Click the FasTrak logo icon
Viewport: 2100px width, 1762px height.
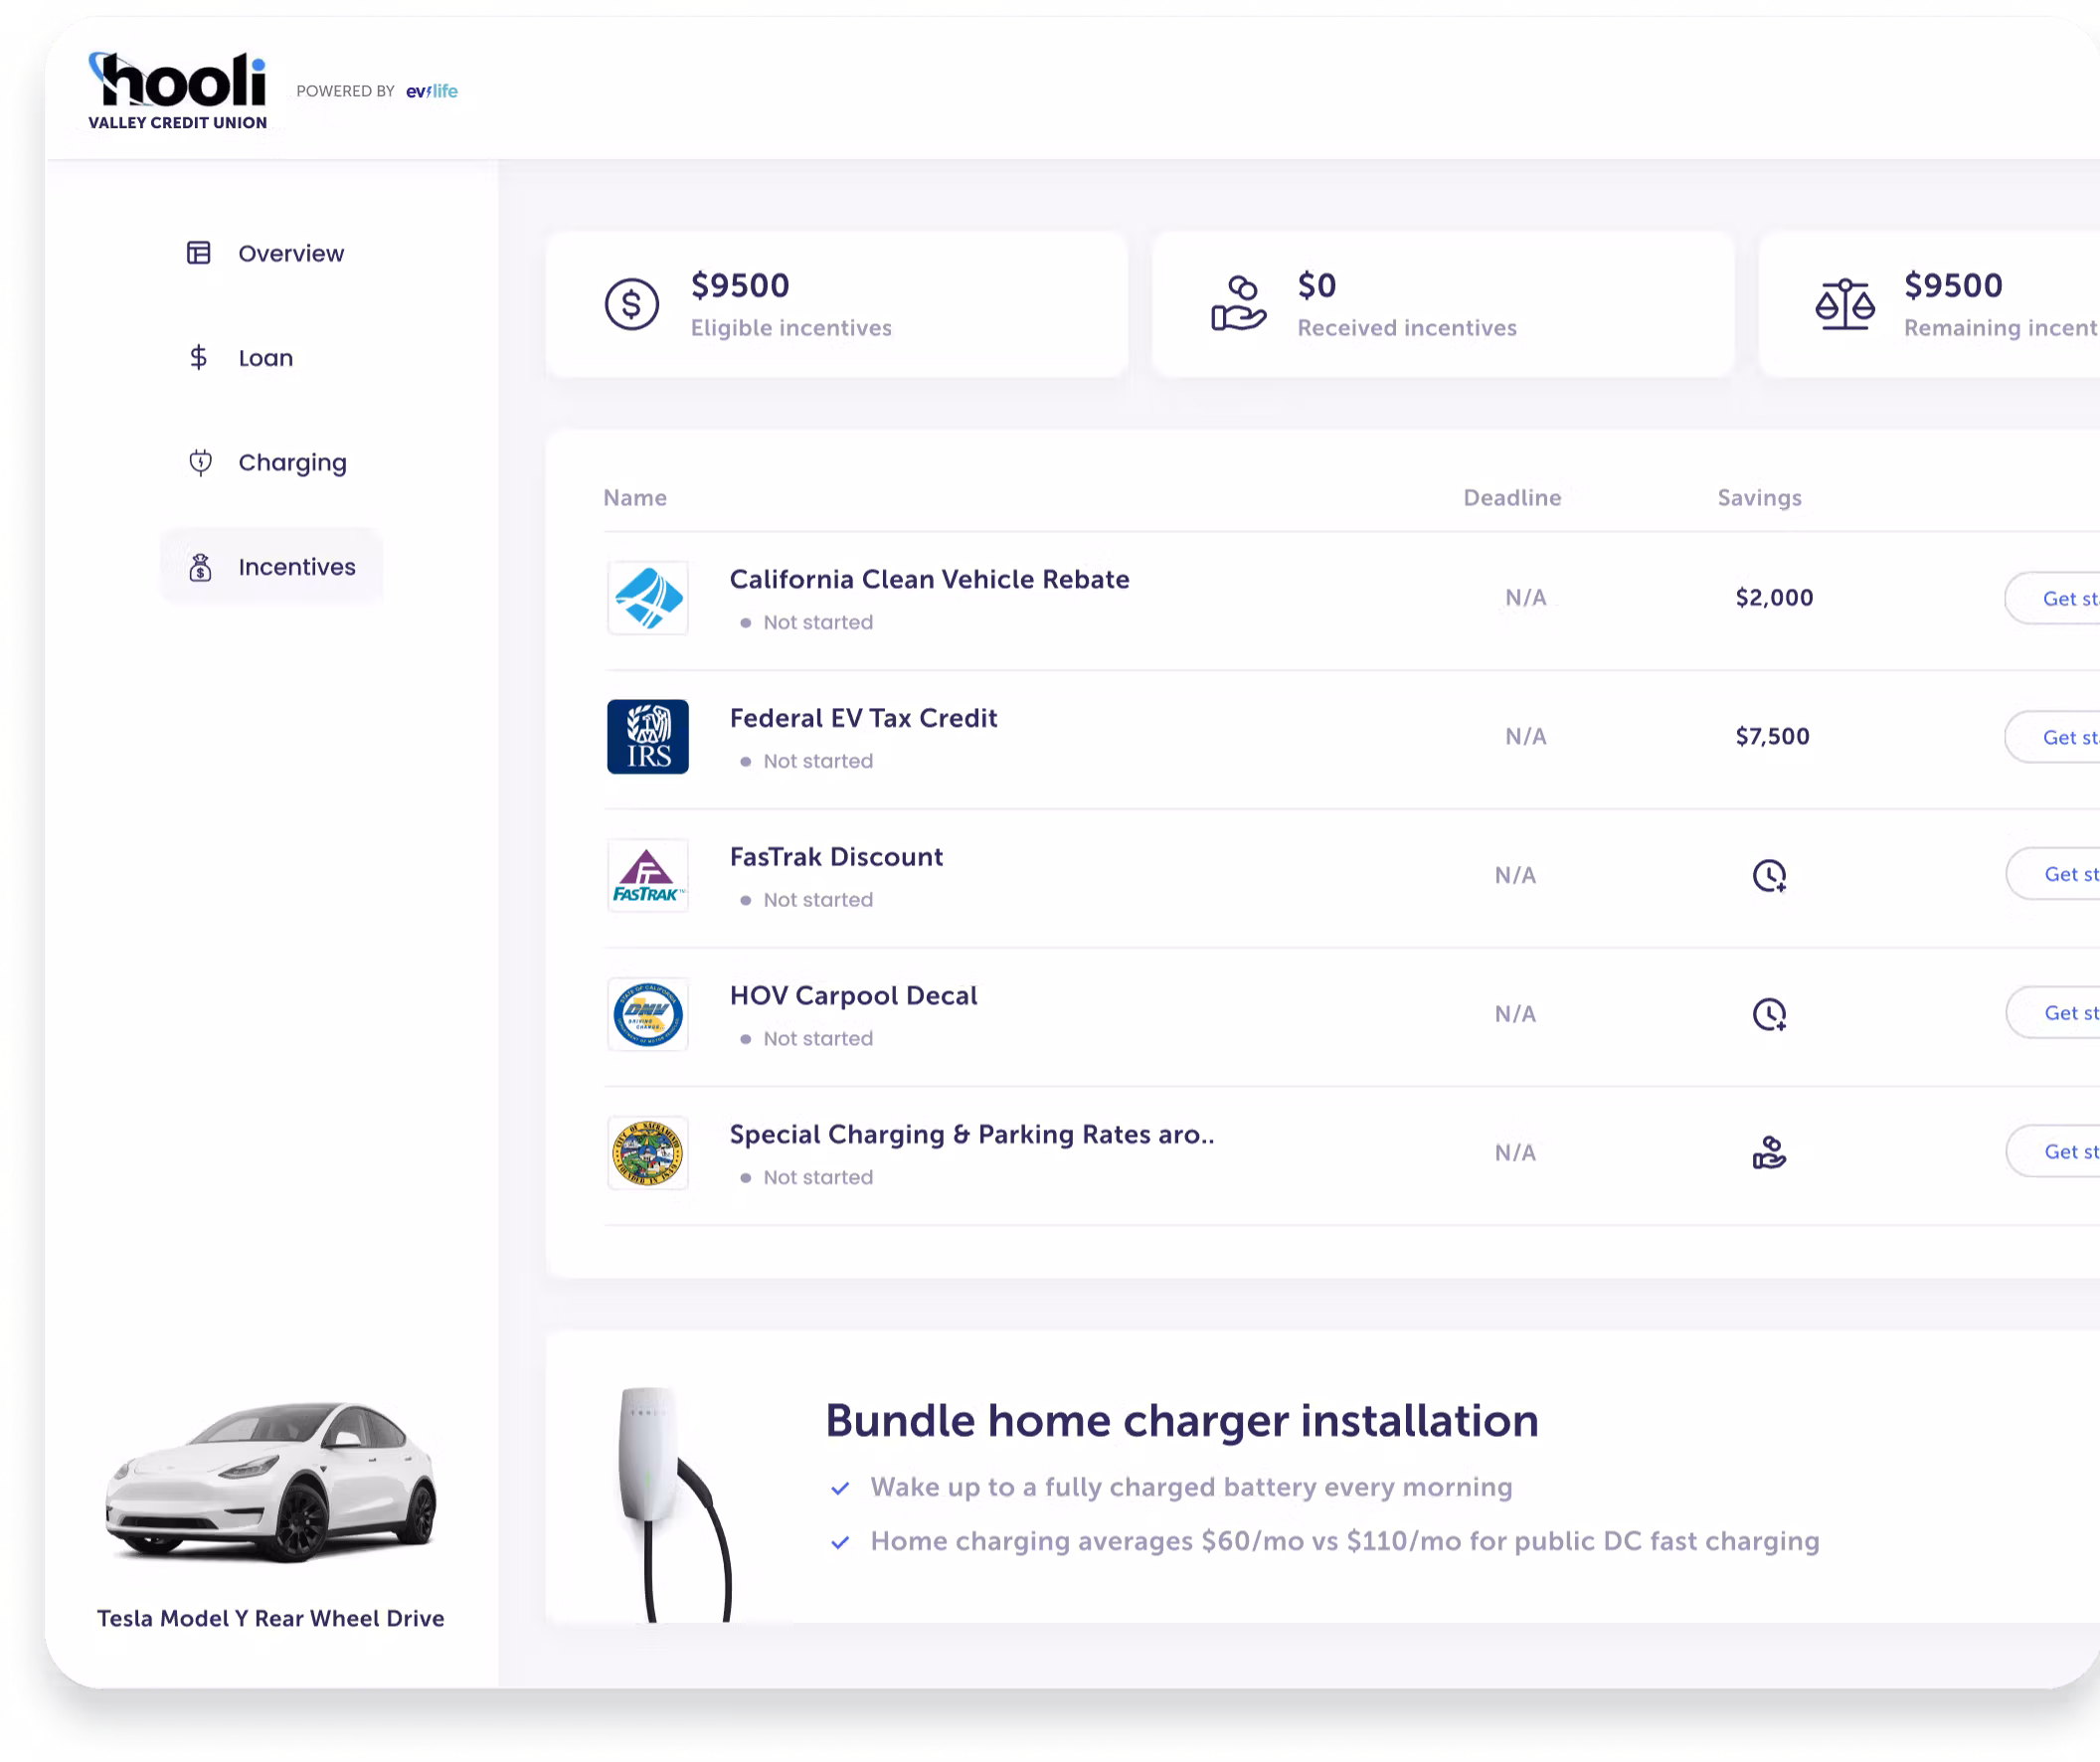647,875
